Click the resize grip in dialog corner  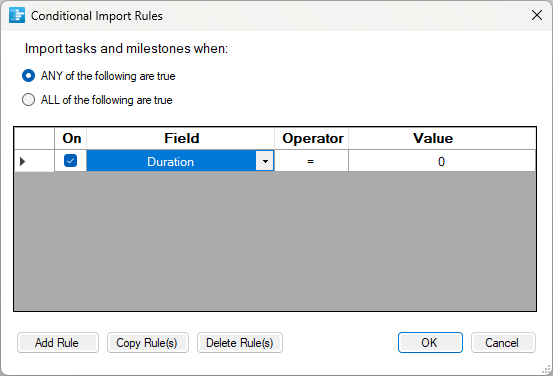pos(546,370)
